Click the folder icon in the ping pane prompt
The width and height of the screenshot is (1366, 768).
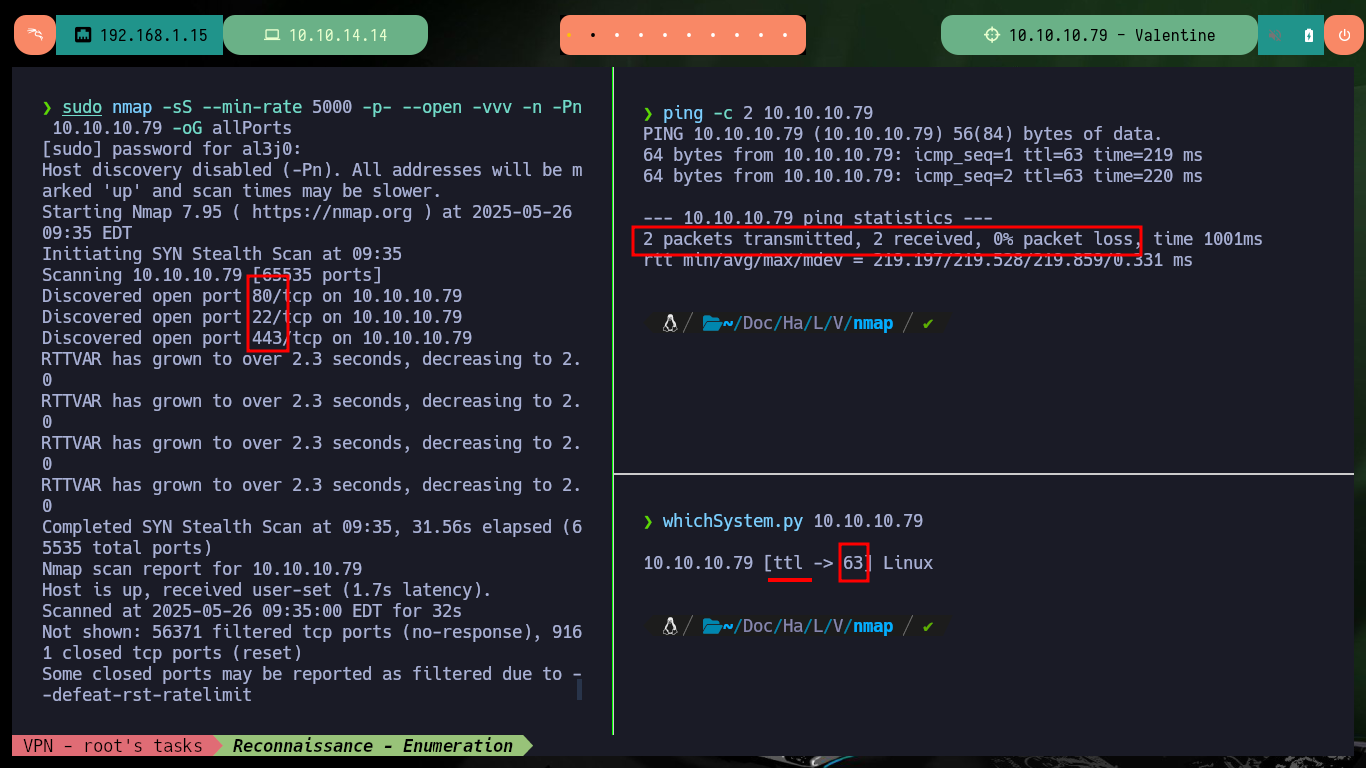coord(712,323)
